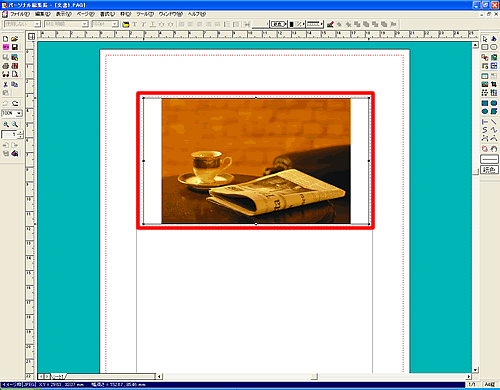Copy selection with the copy icon
The height and width of the screenshot is (390, 500).
[x=15, y=84]
